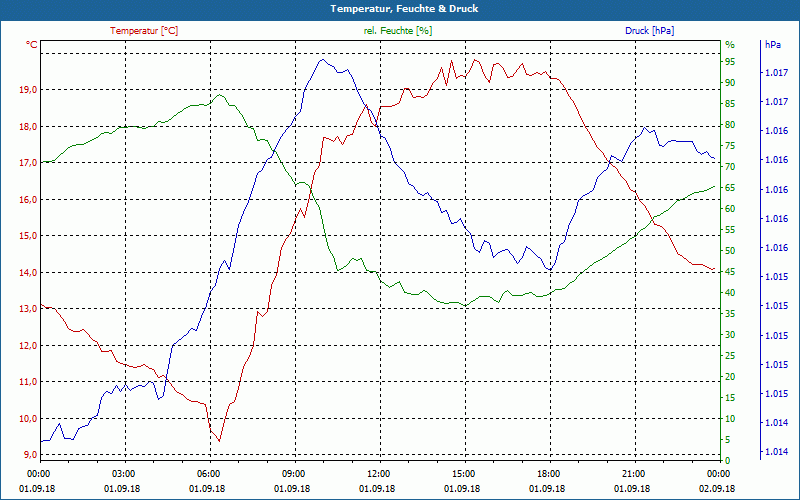
Task: Click the 50 value on the humidity axis
Action: point(730,251)
